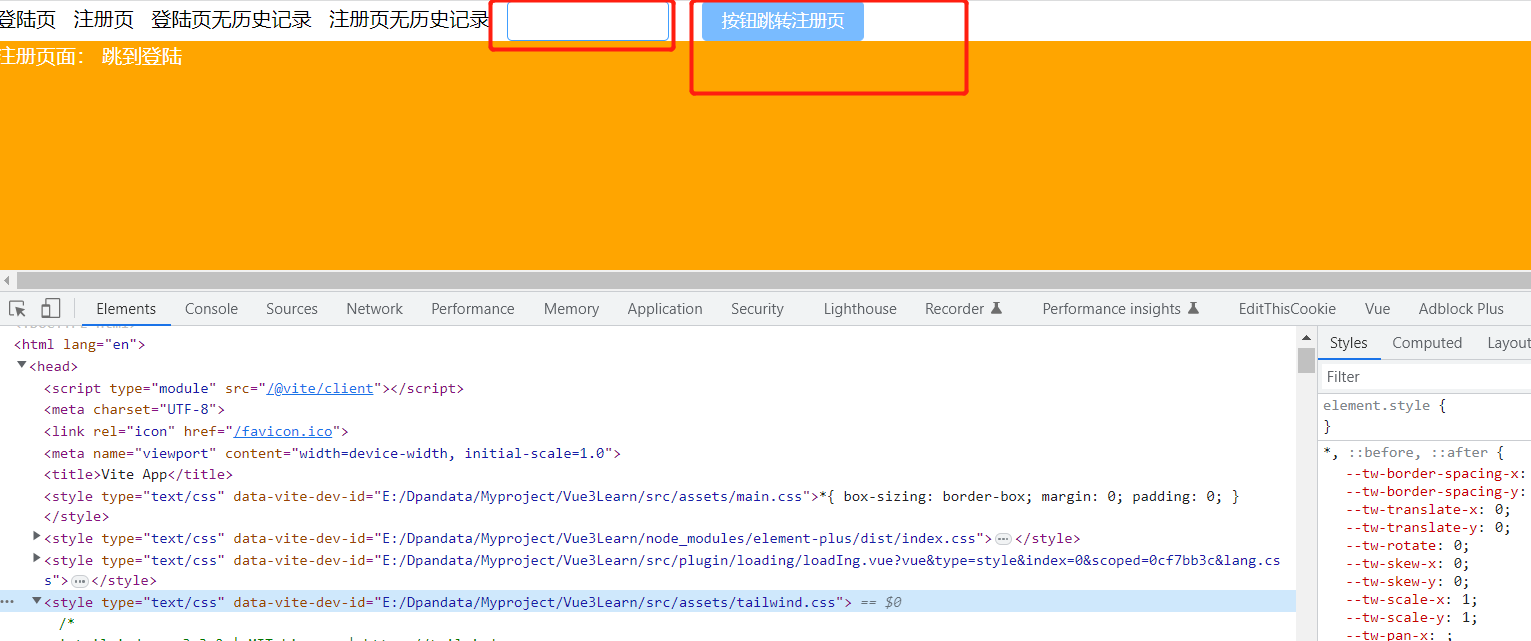Open the /favicon.ico resource link
Viewport: 1531px width, 641px height.
[284, 430]
